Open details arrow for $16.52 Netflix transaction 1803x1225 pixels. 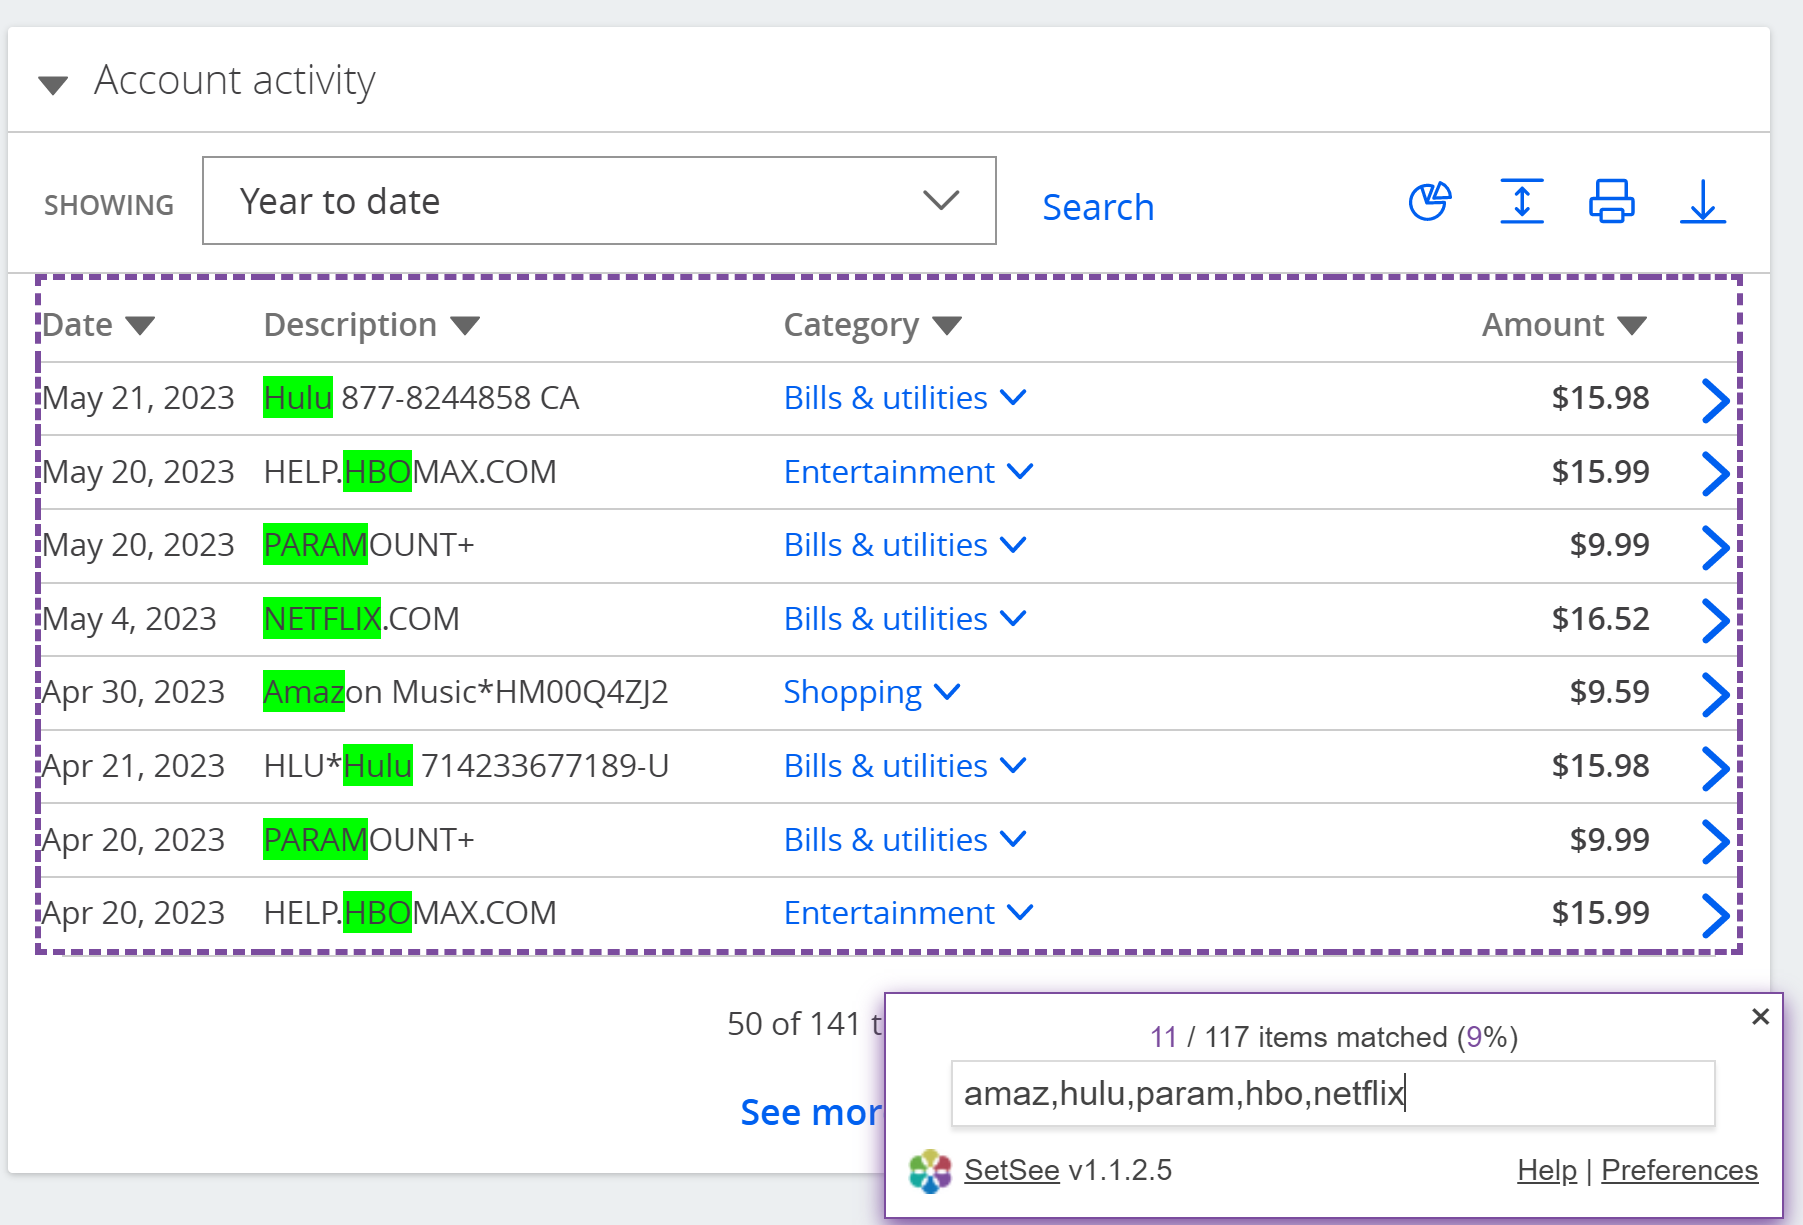[1715, 620]
